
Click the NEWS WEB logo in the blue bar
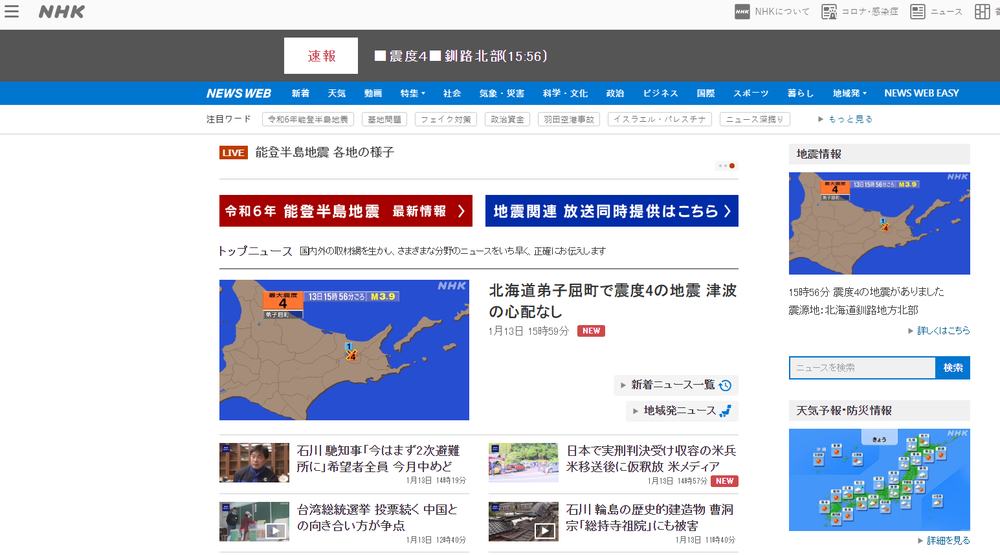(239, 93)
